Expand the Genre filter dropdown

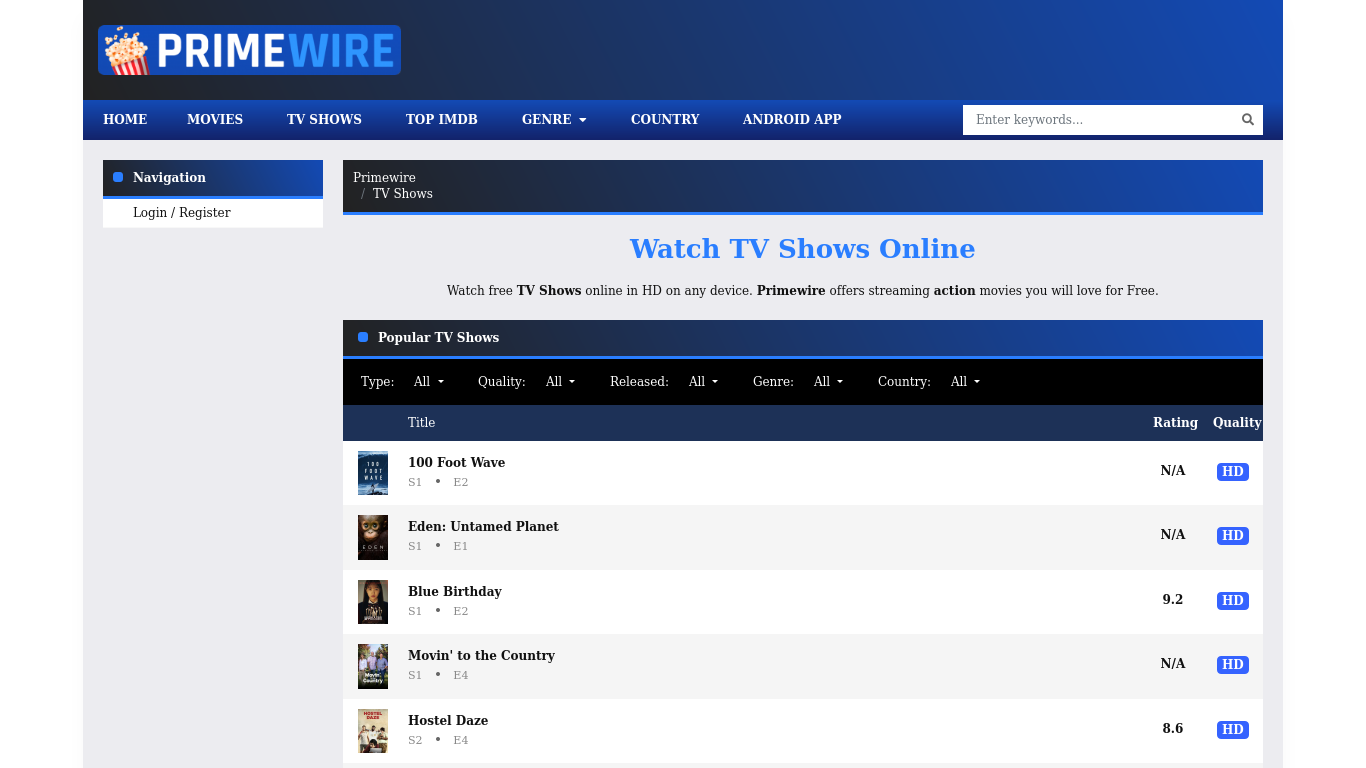(x=828, y=382)
